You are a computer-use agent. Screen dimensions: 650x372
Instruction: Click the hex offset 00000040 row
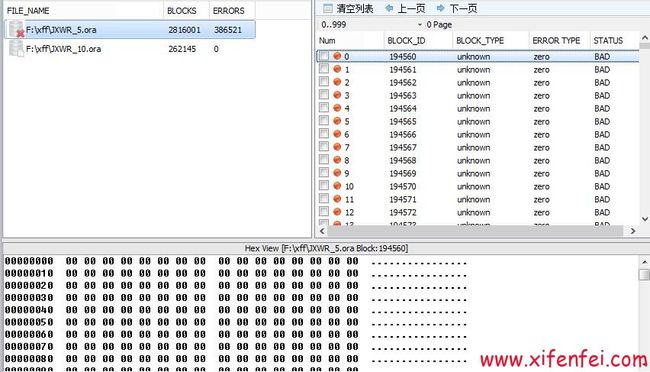click(x=236, y=309)
